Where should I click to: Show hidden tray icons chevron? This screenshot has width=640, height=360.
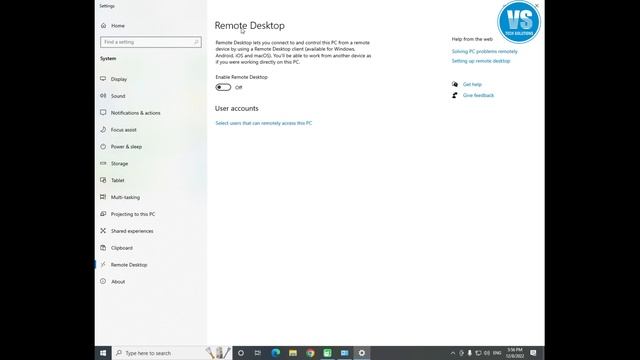pos(453,353)
